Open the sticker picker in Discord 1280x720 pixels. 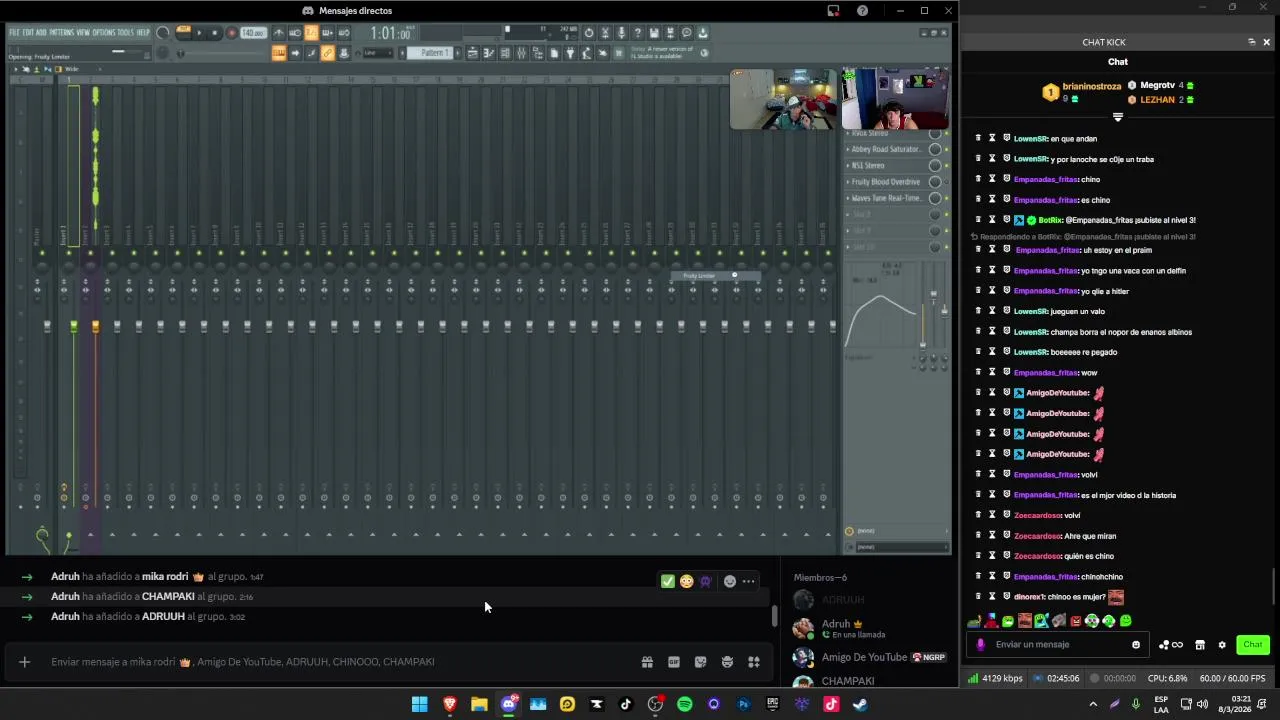coord(700,662)
